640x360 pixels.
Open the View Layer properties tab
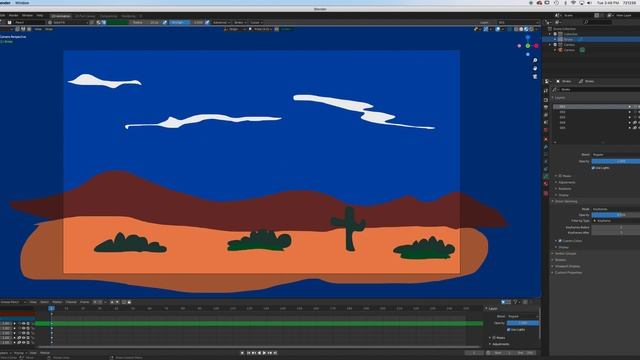click(546, 115)
